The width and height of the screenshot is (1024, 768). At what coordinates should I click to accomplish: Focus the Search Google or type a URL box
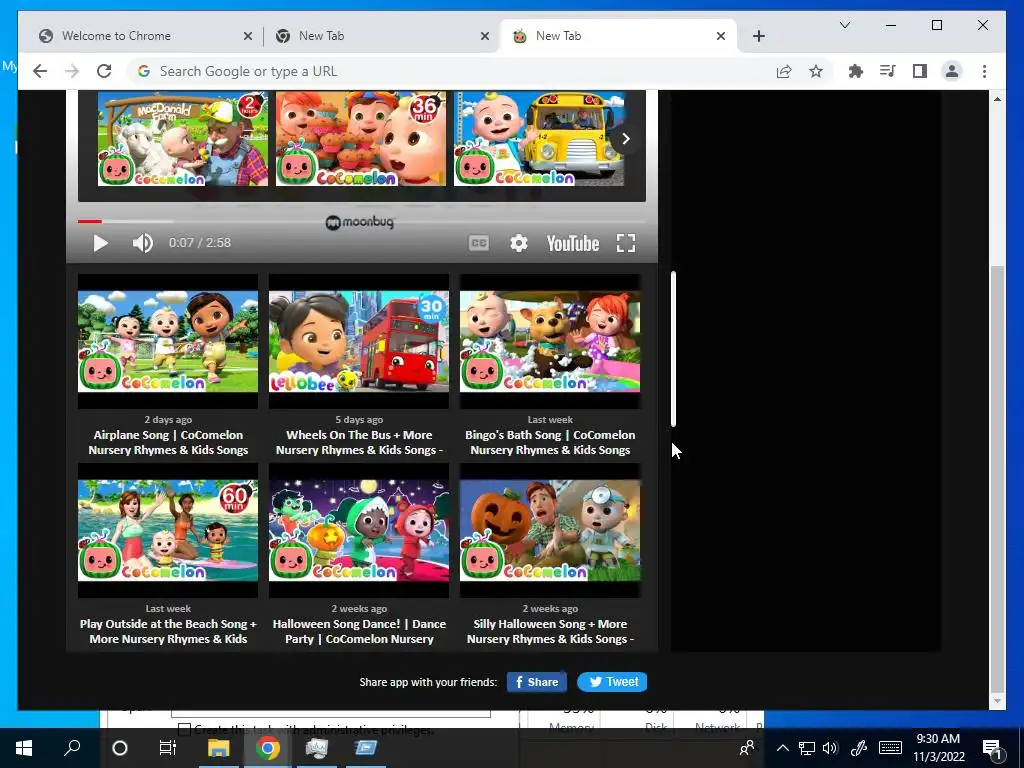tap(451, 71)
